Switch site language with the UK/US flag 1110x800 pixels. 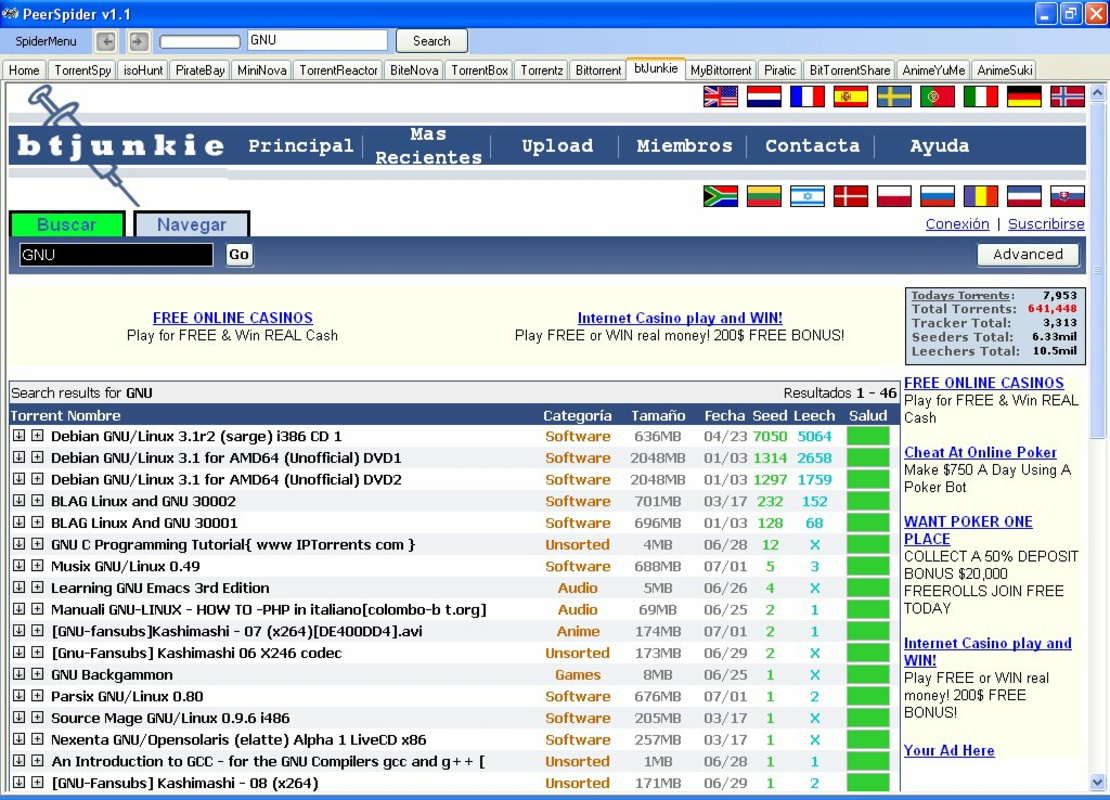pos(720,96)
